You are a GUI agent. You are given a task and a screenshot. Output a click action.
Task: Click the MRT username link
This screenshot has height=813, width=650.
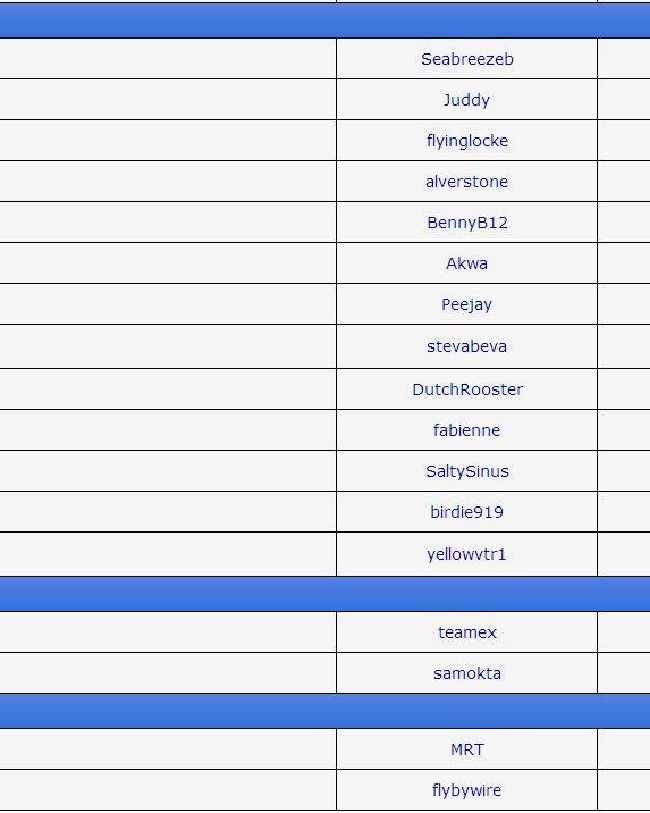[x=467, y=750]
